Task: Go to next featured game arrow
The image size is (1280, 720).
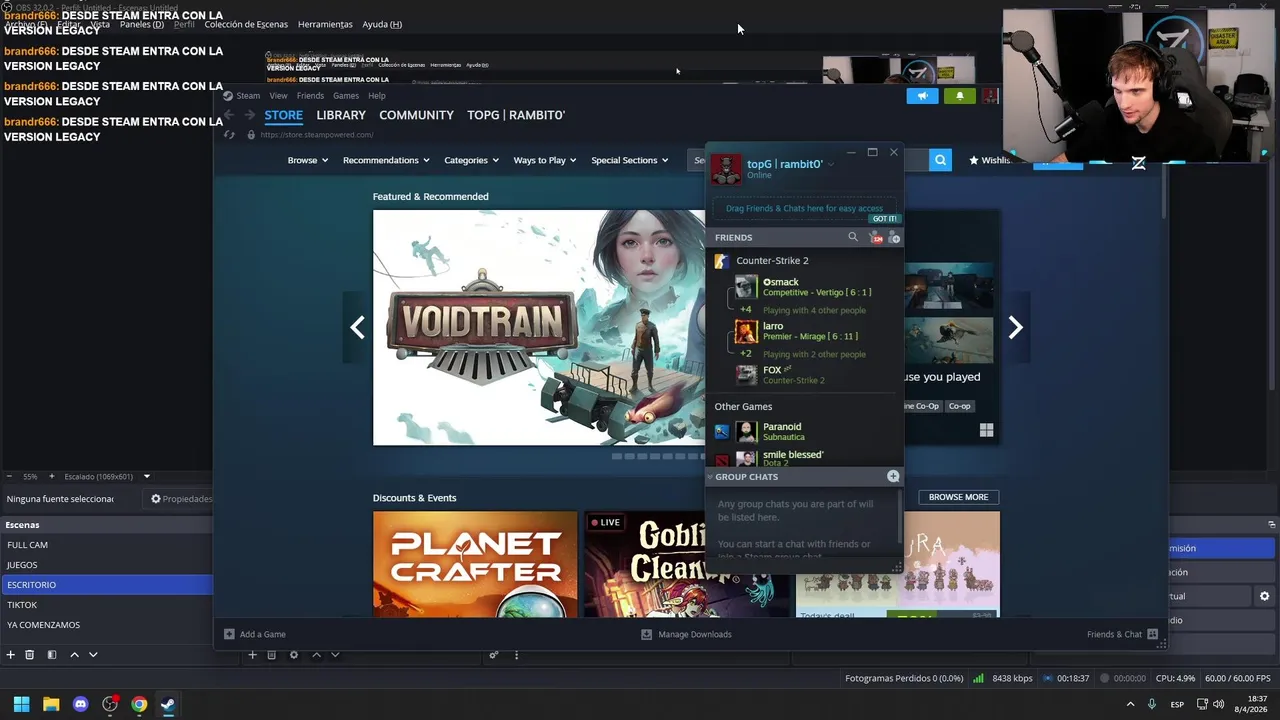Action: pos(1015,327)
